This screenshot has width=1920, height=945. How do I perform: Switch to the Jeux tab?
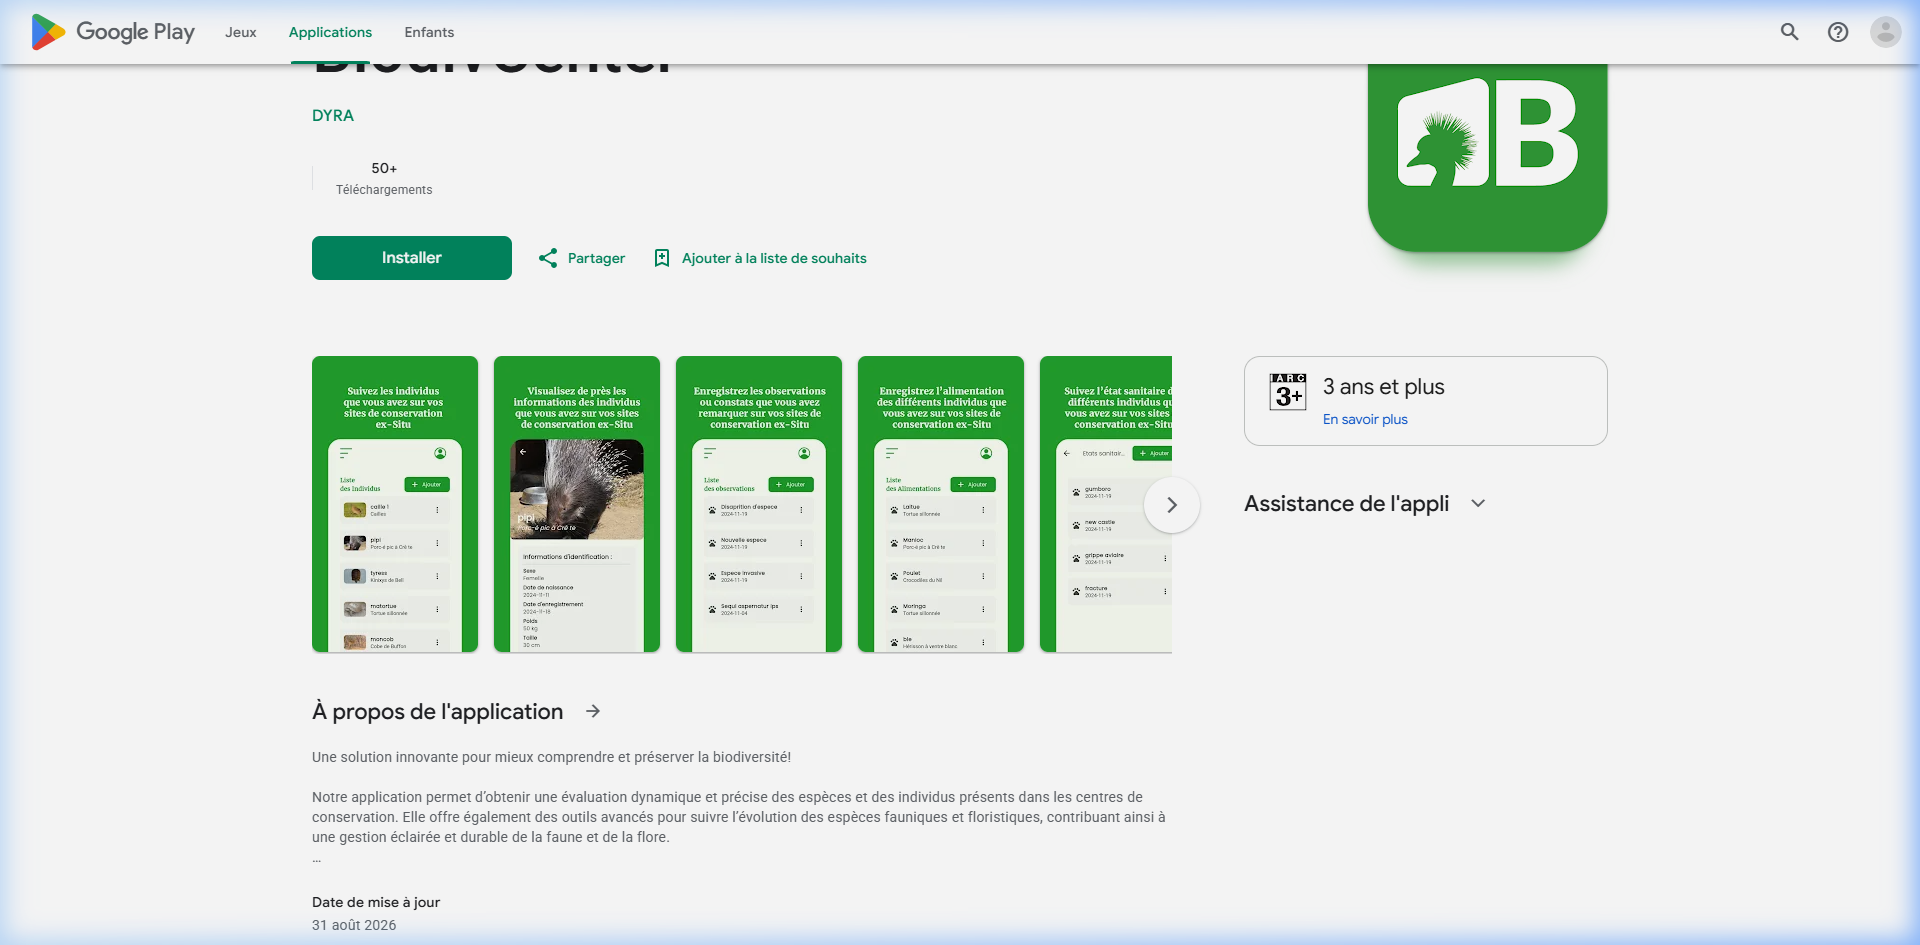241,32
